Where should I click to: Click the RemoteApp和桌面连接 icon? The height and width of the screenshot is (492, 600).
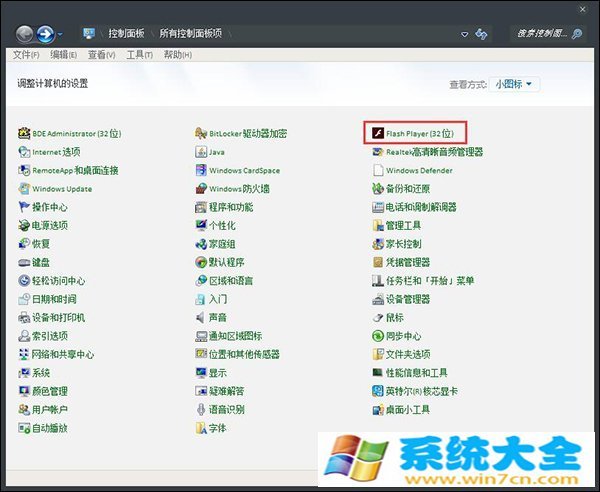point(24,170)
